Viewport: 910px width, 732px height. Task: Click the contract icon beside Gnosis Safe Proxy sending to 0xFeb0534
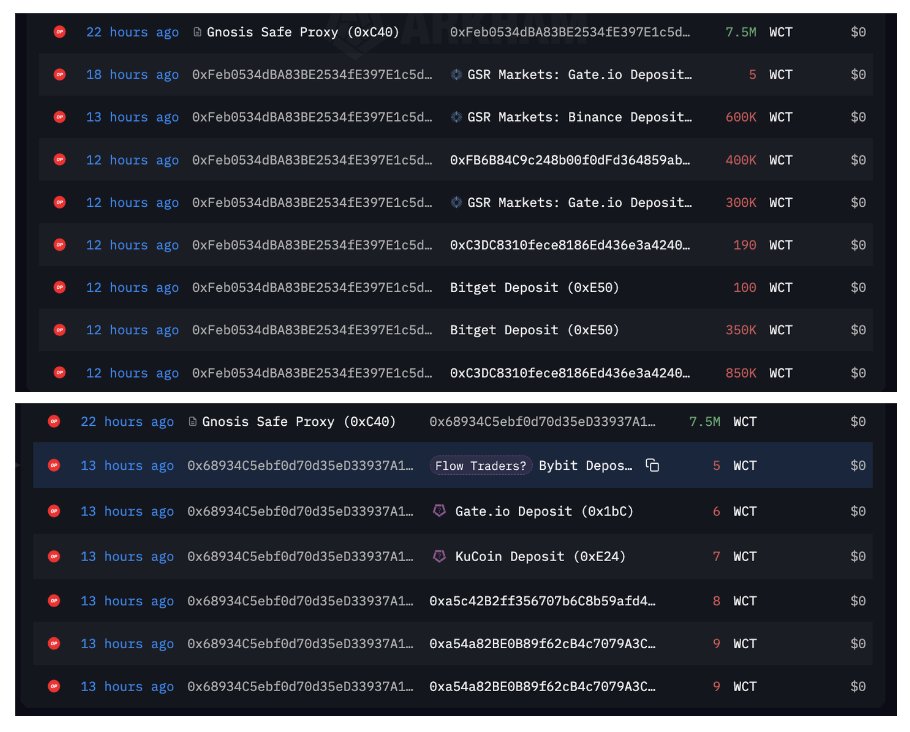[x=197, y=32]
